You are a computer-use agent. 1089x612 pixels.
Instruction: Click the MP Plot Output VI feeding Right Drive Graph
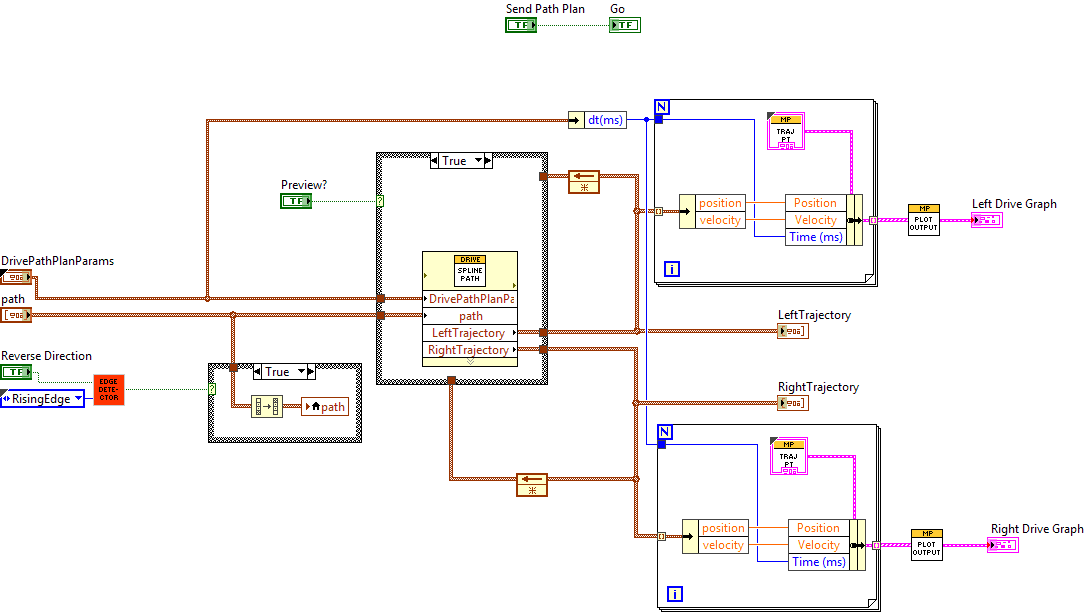point(926,544)
